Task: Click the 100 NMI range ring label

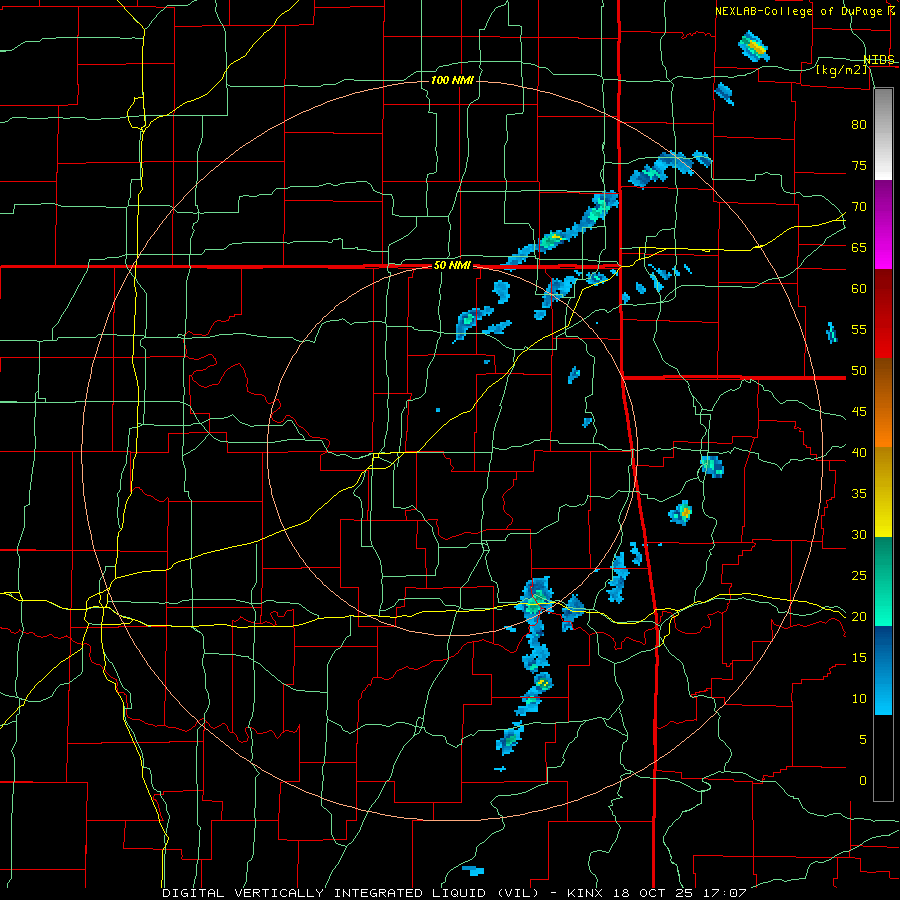Action: (452, 80)
